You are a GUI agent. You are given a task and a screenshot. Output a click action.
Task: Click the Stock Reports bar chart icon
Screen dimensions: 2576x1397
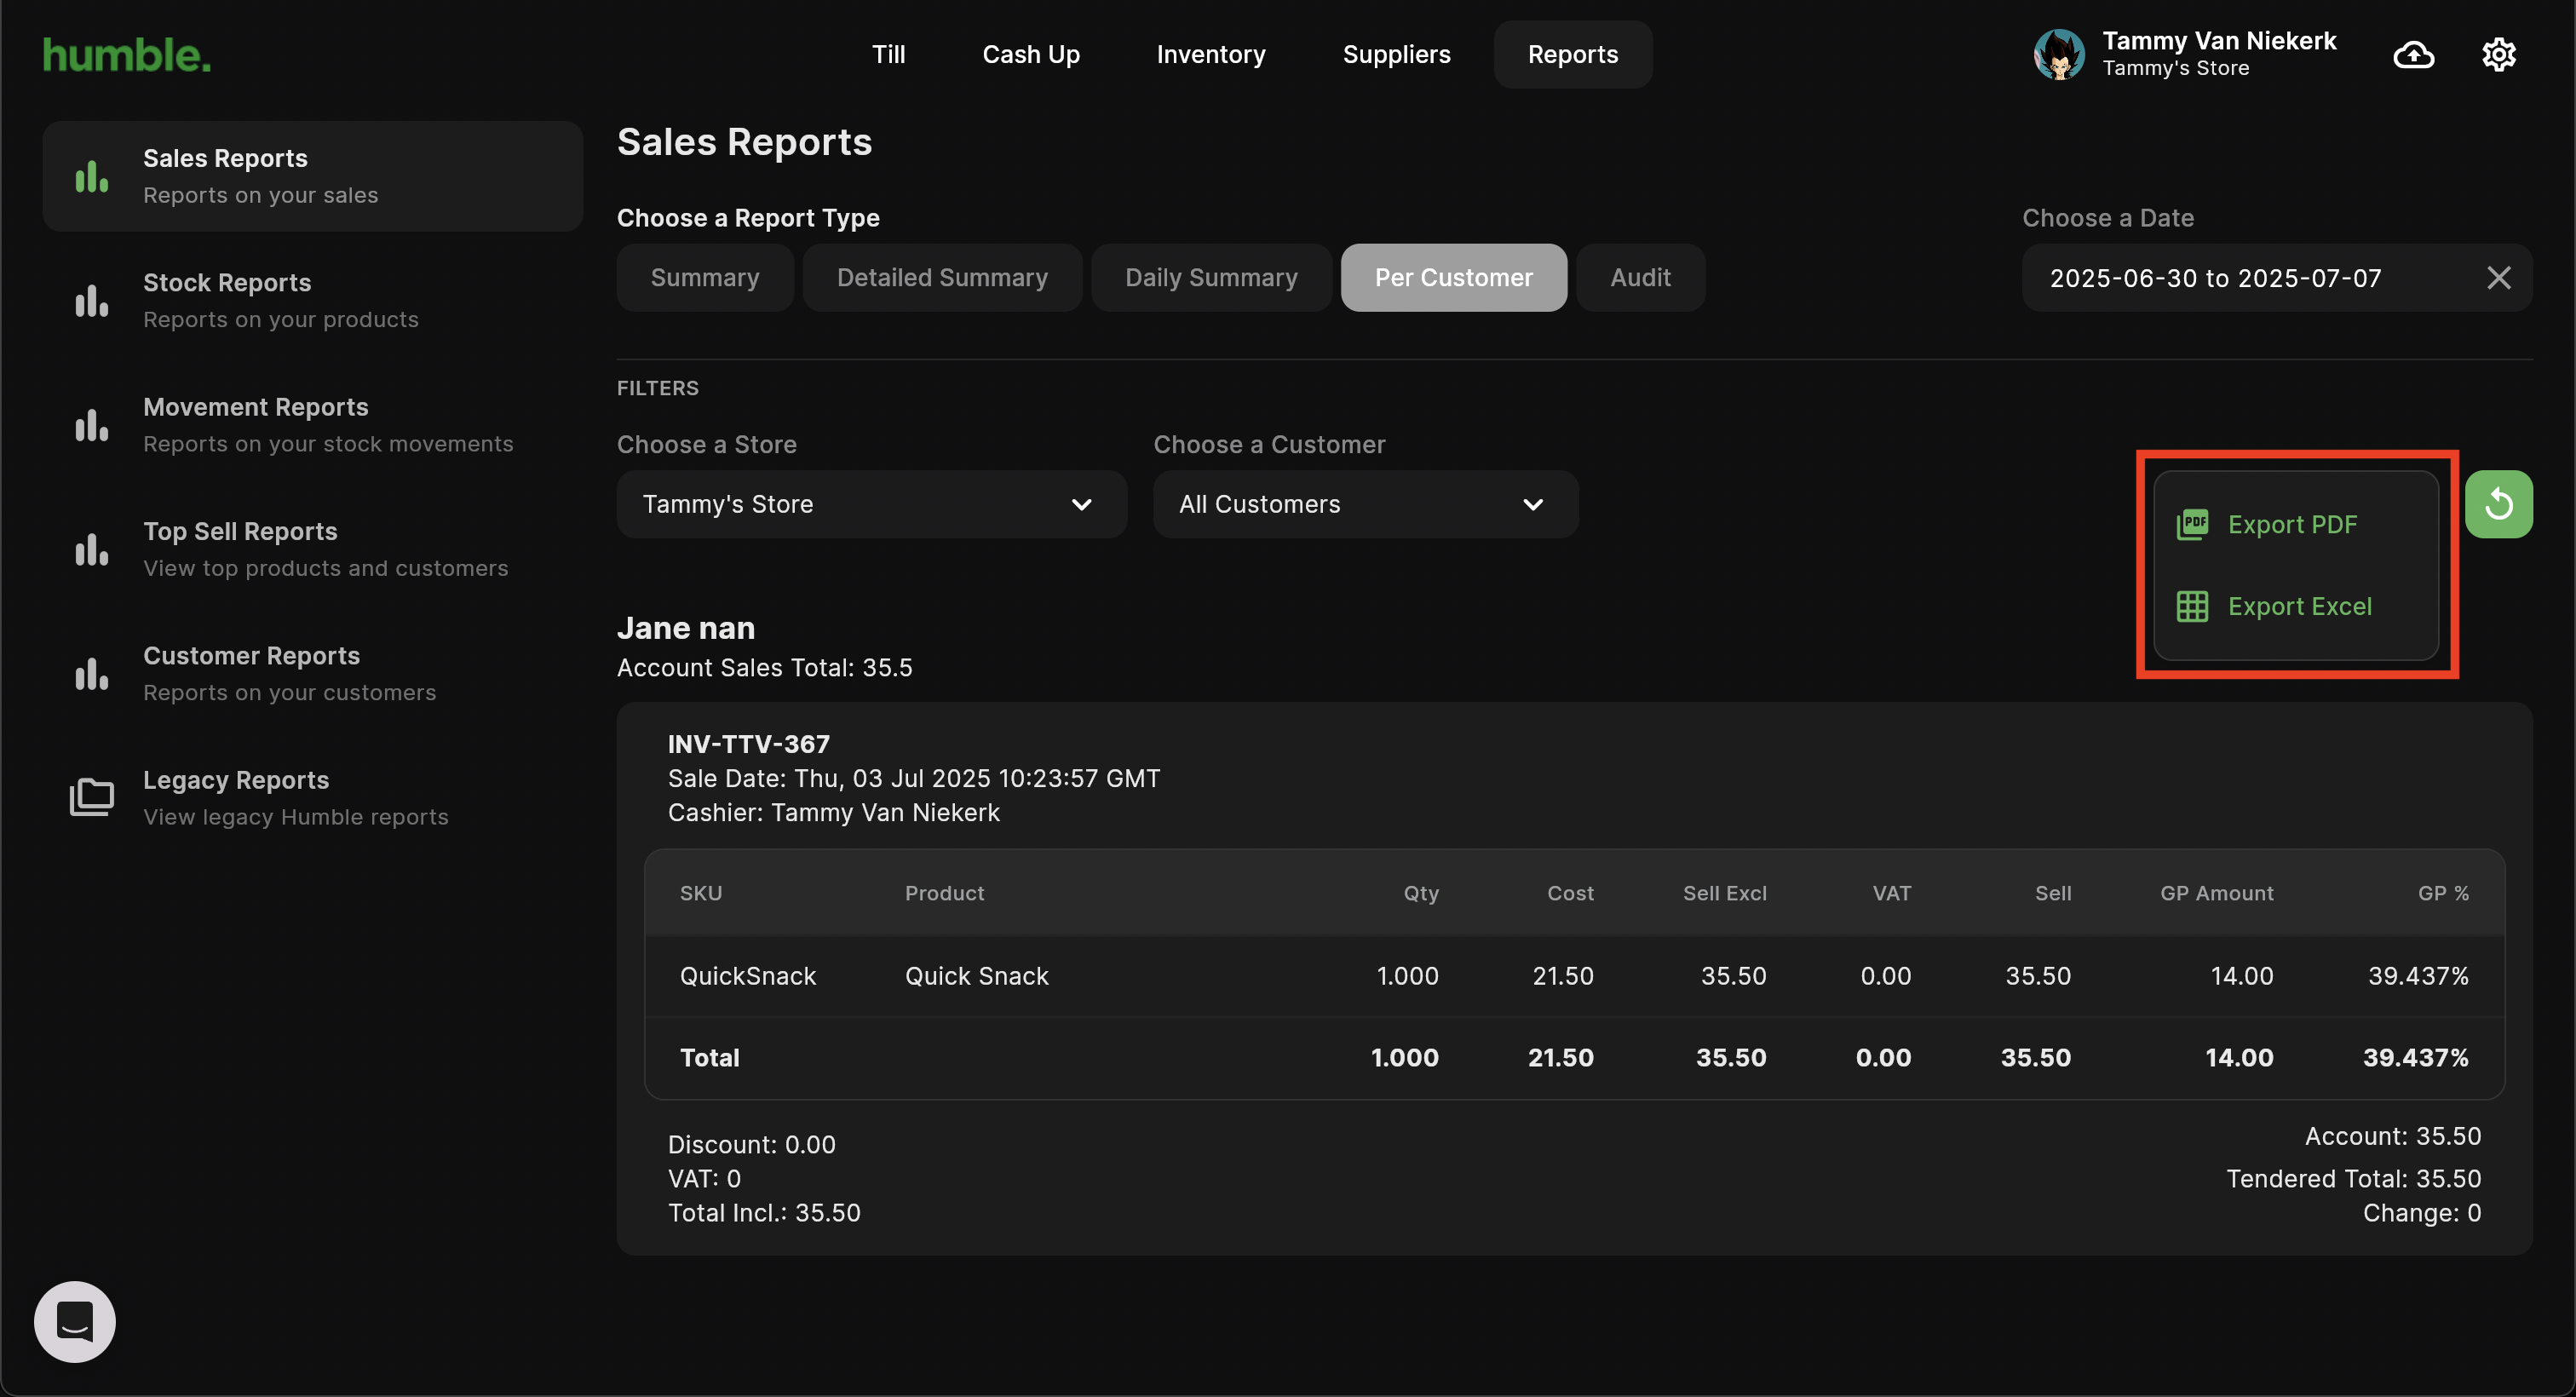pyautogui.click(x=92, y=301)
